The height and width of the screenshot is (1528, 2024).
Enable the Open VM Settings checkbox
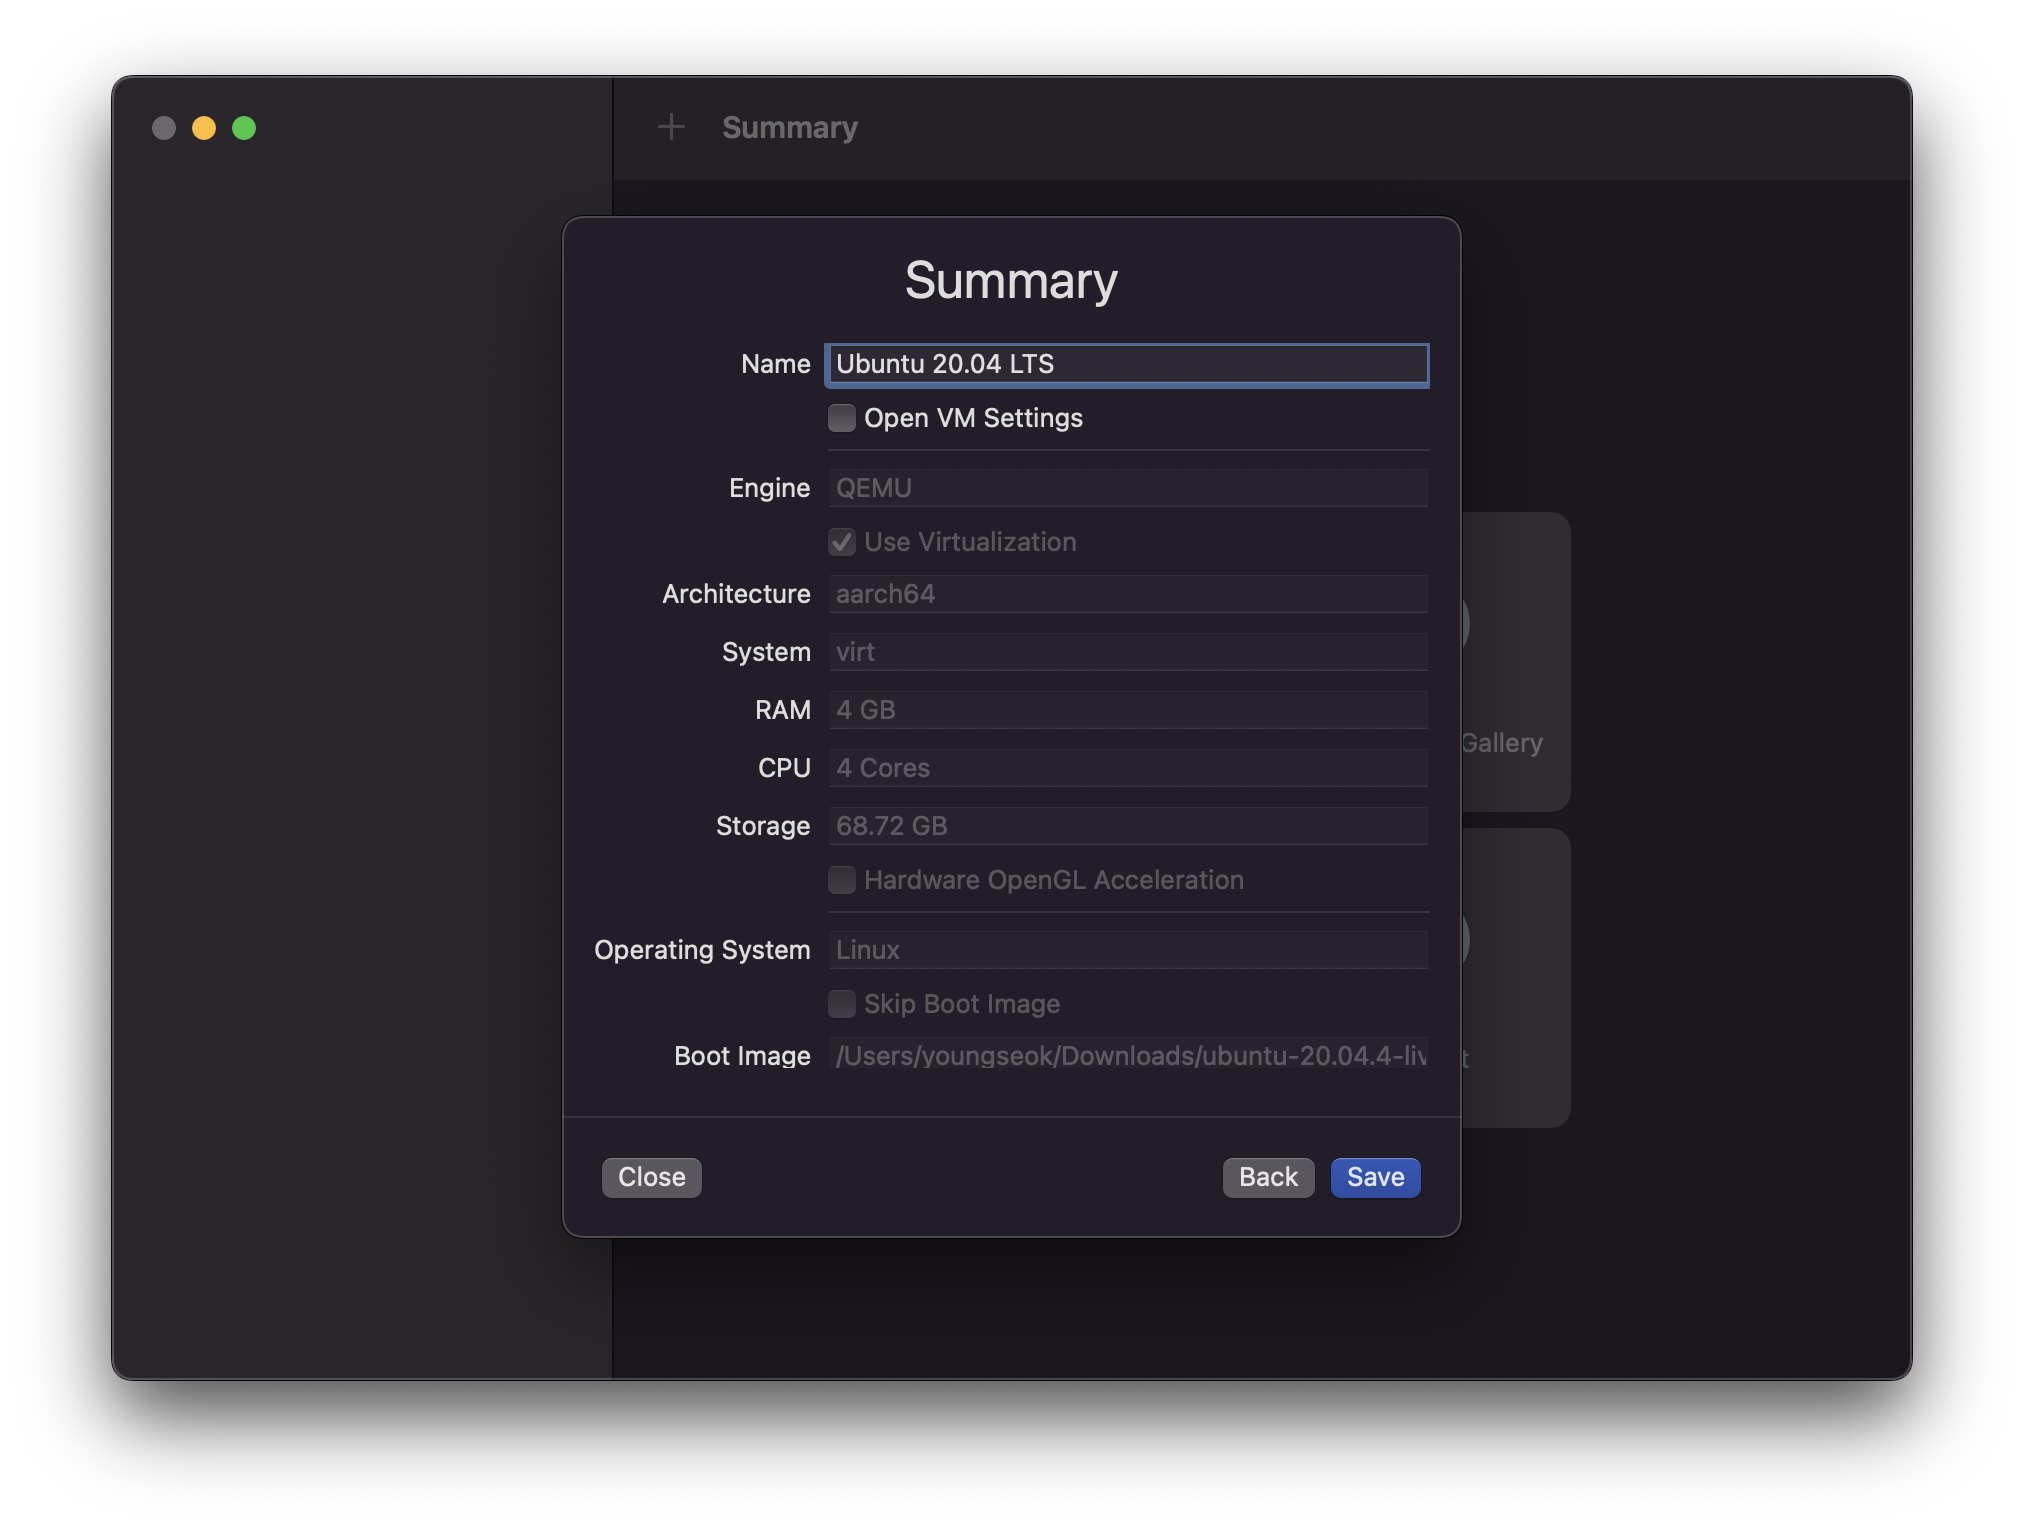tap(842, 418)
